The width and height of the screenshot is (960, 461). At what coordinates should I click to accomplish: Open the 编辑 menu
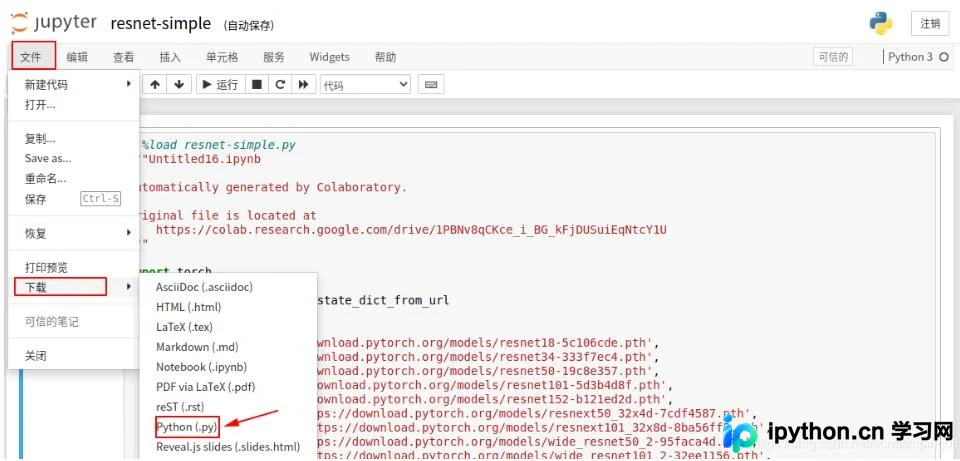pyautogui.click(x=77, y=57)
